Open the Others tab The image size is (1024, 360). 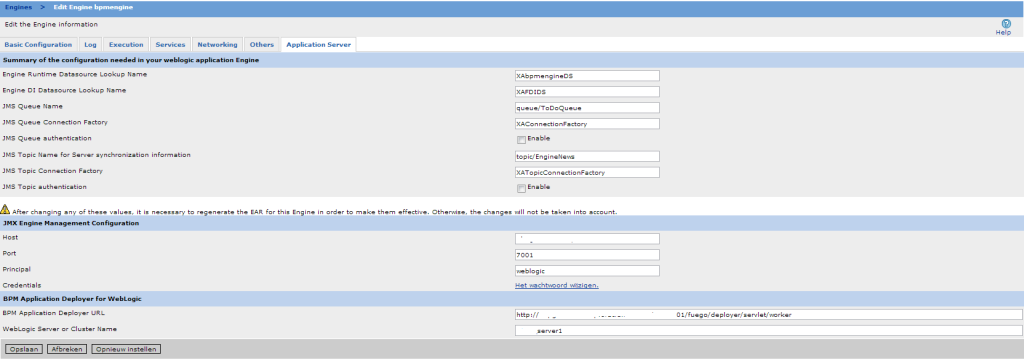[x=262, y=45]
